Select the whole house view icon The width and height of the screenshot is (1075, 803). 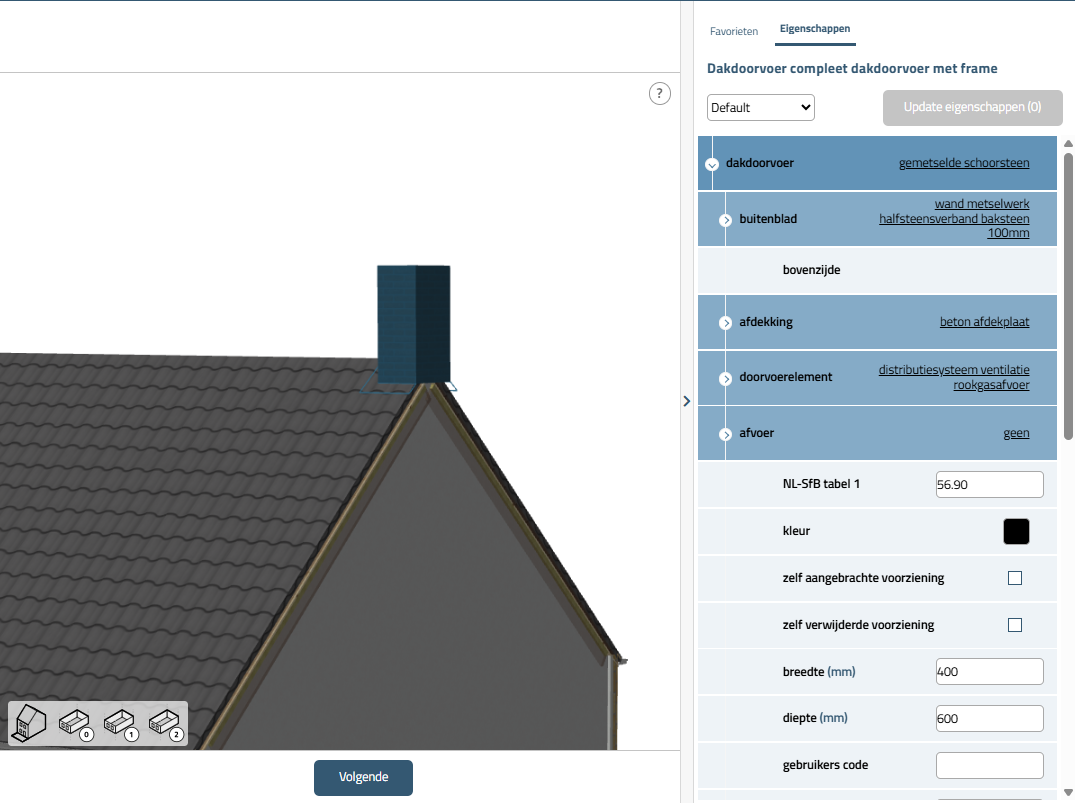(x=29, y=722)
